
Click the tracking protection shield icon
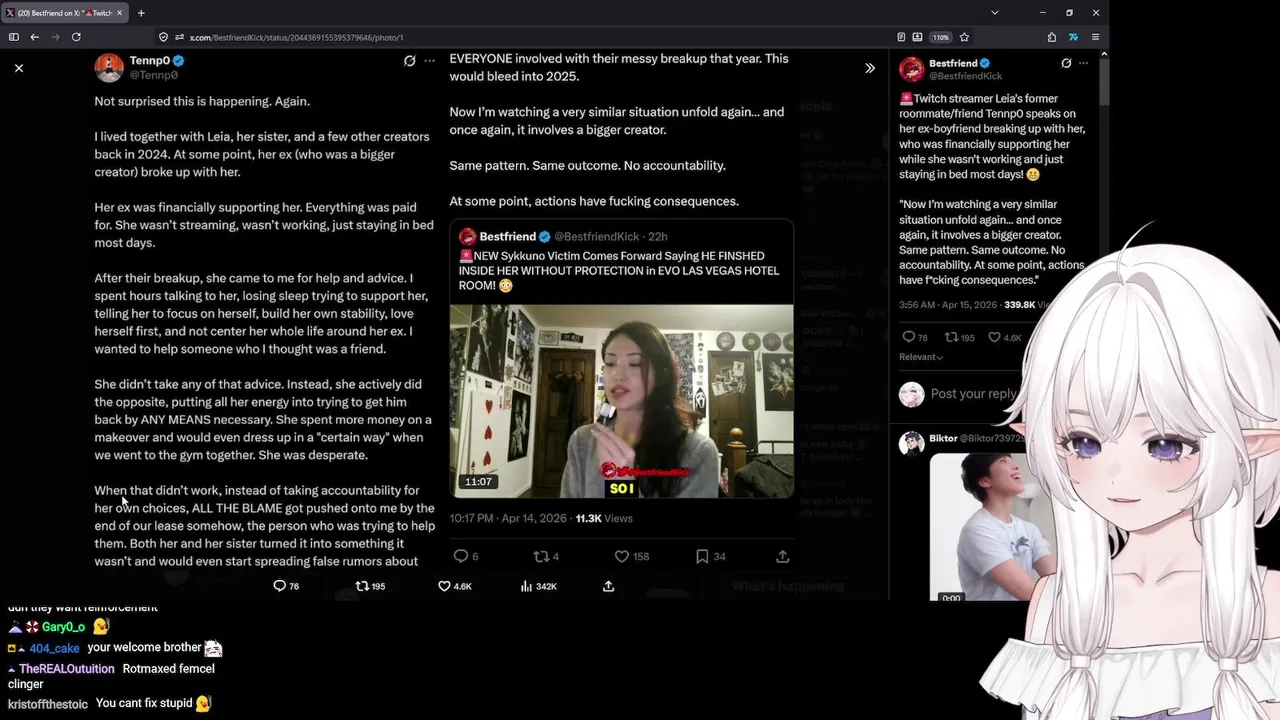pos(163,37)
